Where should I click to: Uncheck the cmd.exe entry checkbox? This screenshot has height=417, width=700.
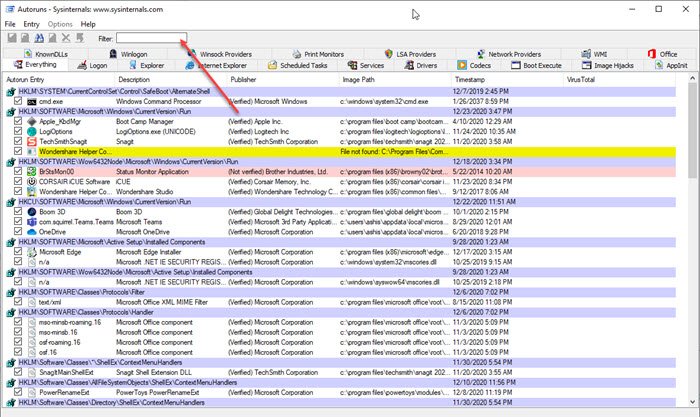tap(18, 101)
